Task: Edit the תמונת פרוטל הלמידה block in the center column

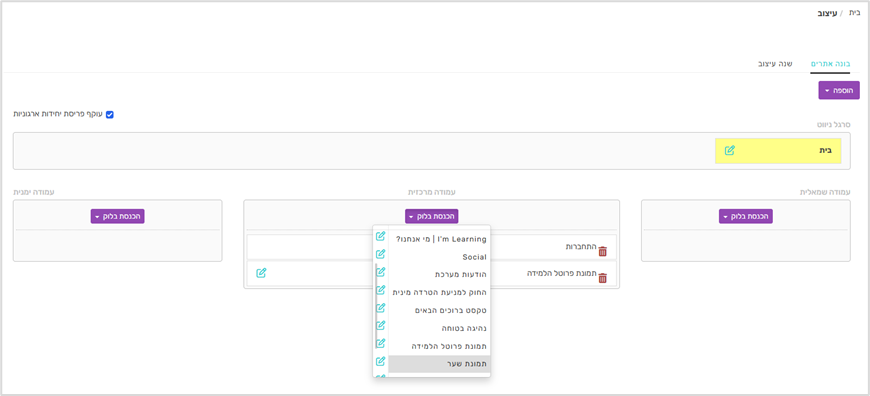Action: (x=261, y=273)
